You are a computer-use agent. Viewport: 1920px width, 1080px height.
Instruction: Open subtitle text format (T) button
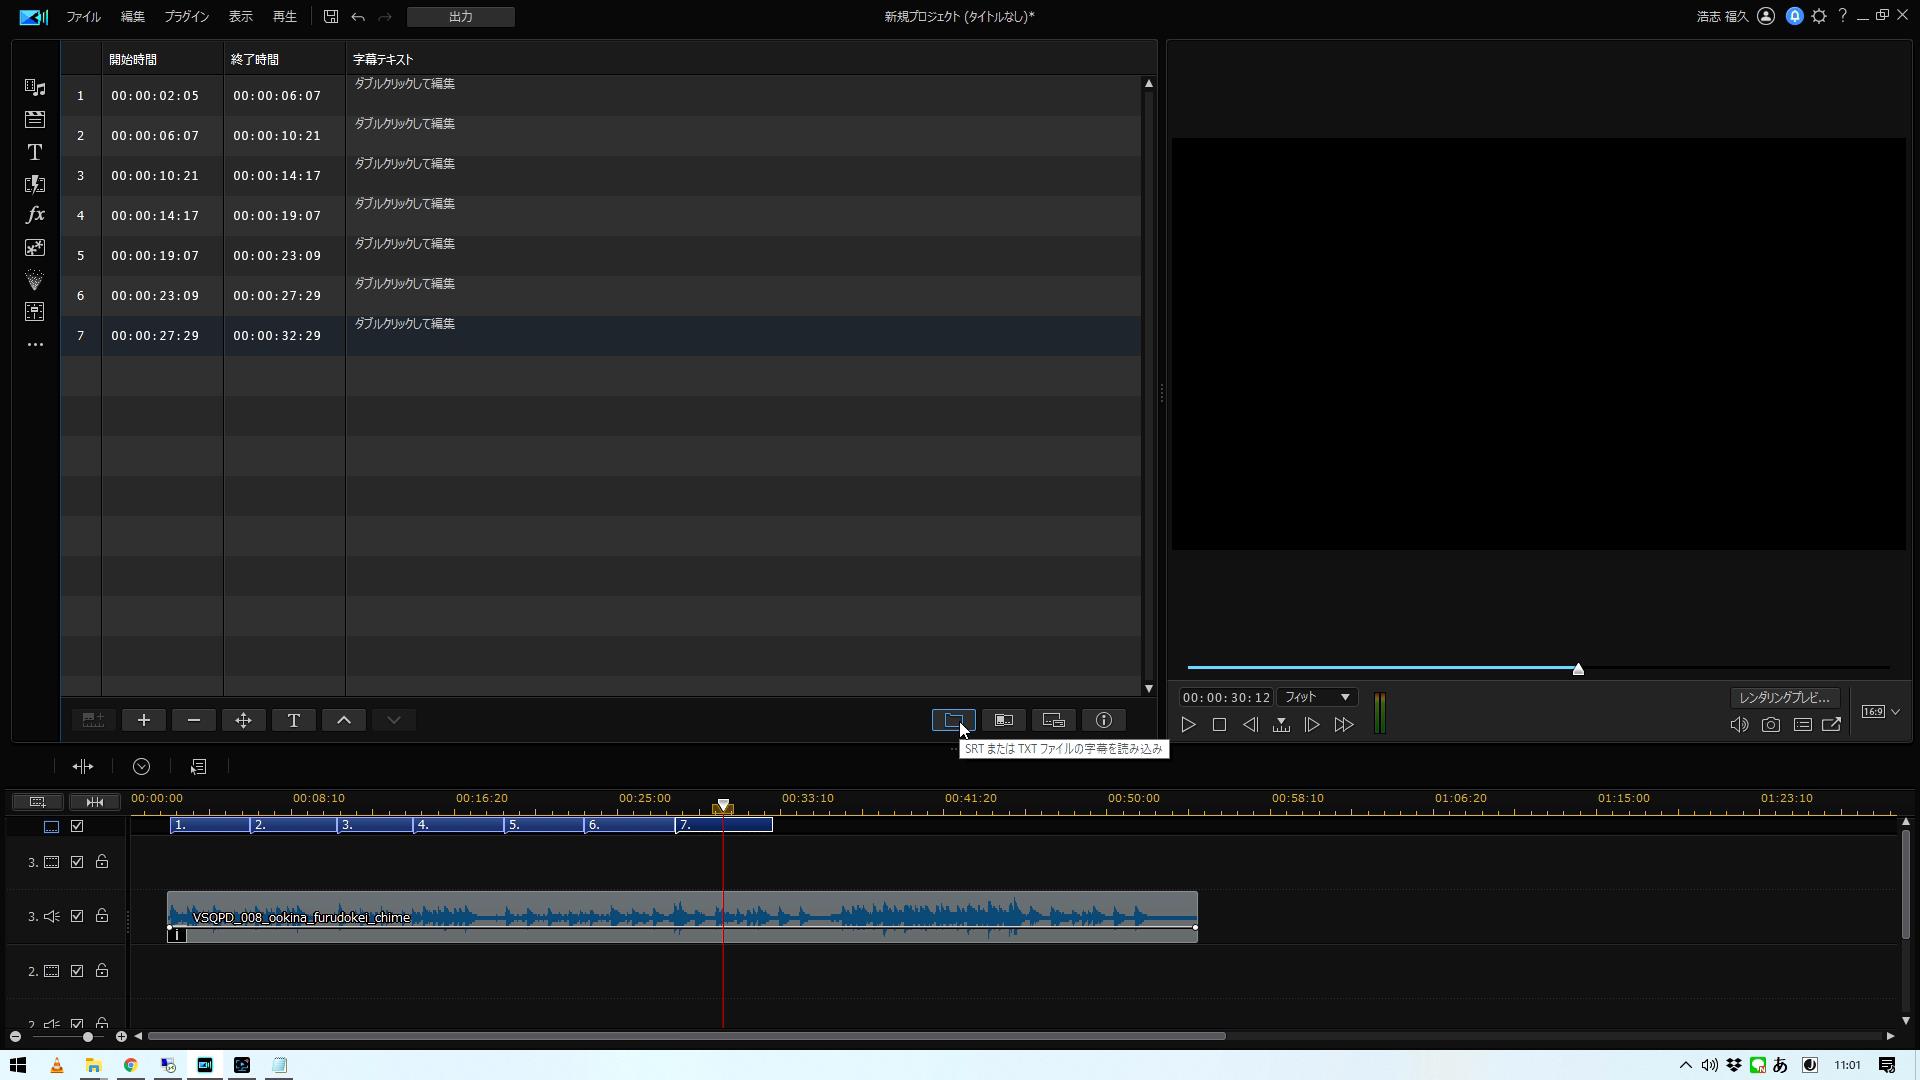294,720
